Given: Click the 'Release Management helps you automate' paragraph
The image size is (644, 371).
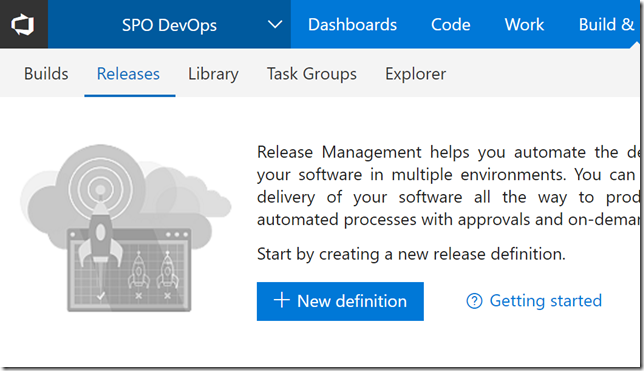Looking at the screenshot, I should coord(448,186).
